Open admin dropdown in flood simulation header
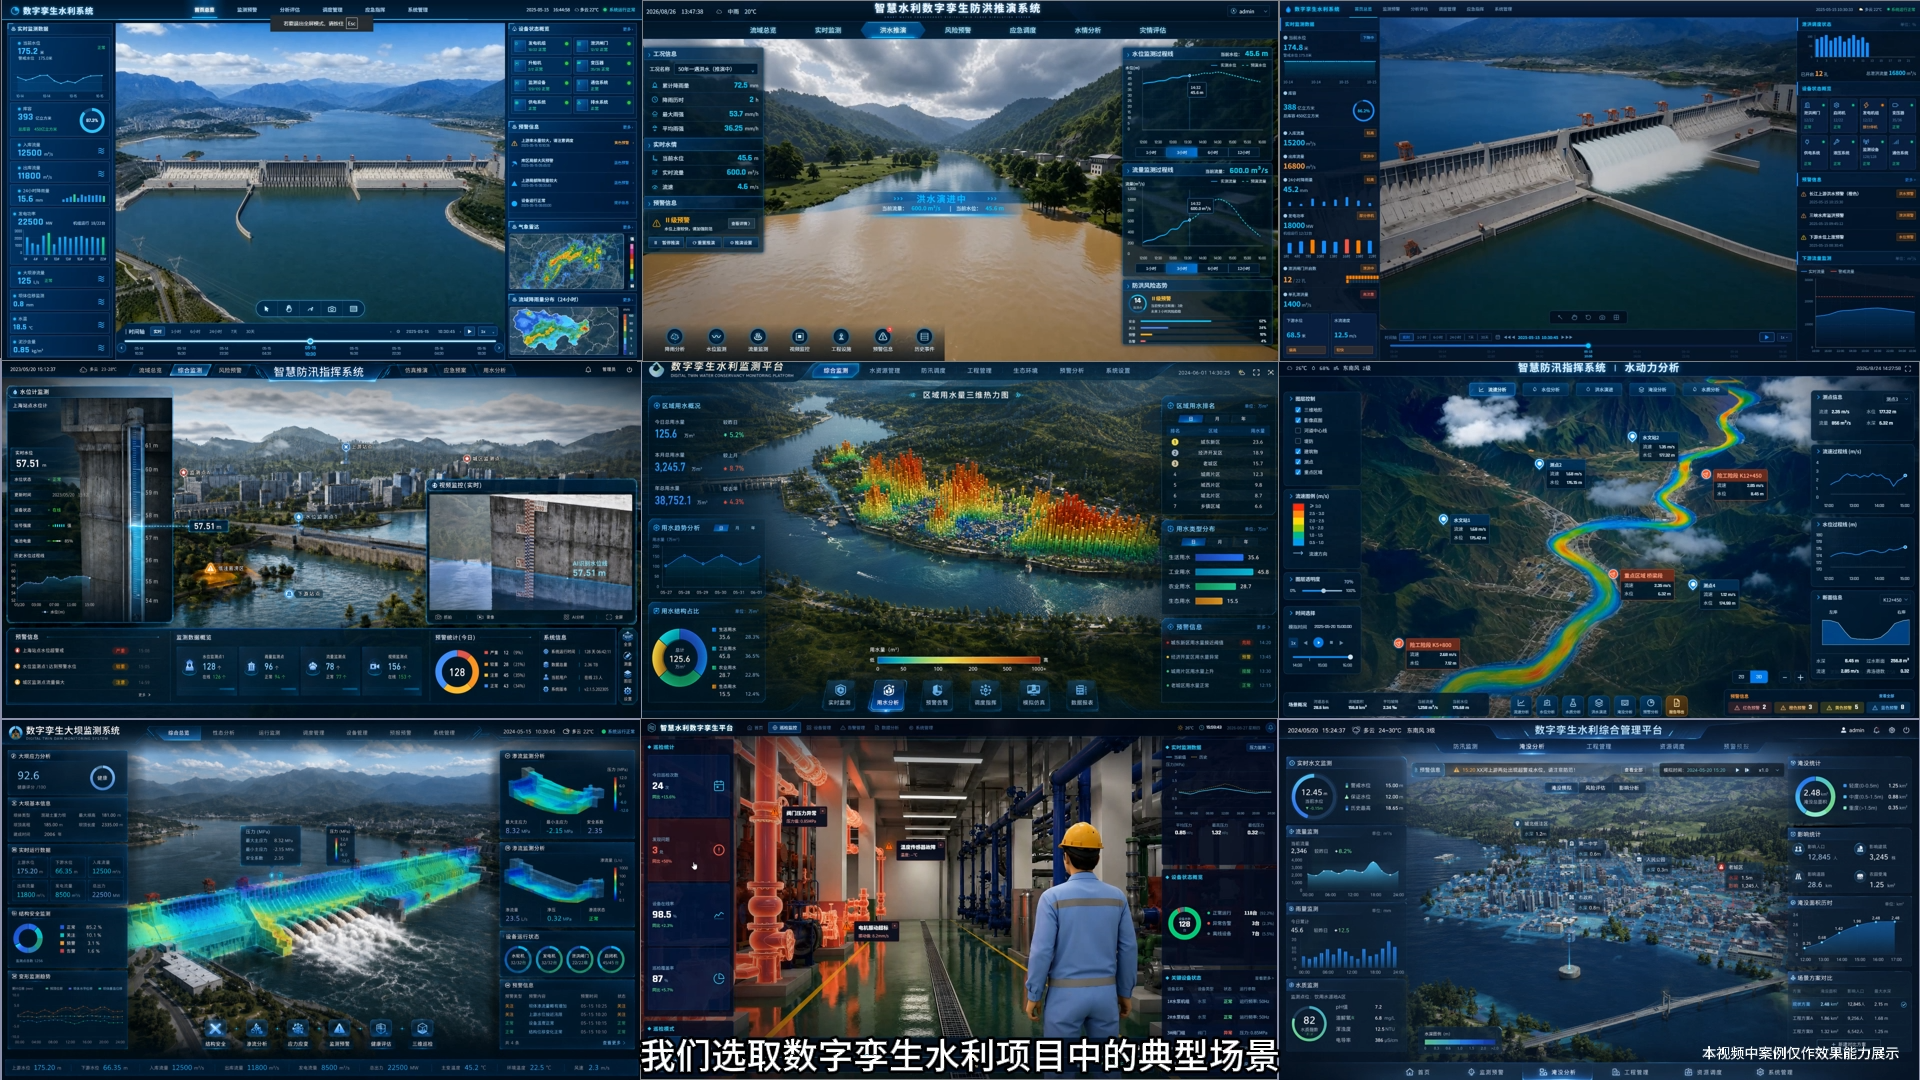1920x1080 pixels. (x=1248, y=11)
